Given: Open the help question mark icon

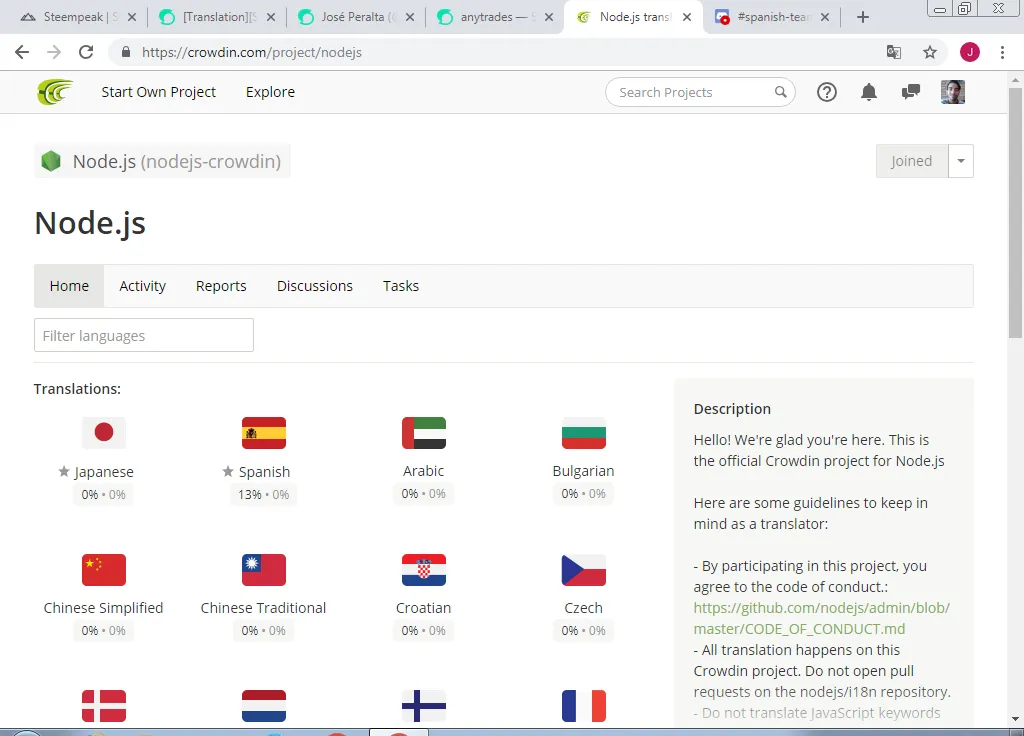Looking at the screenshot, I should 827,92.
